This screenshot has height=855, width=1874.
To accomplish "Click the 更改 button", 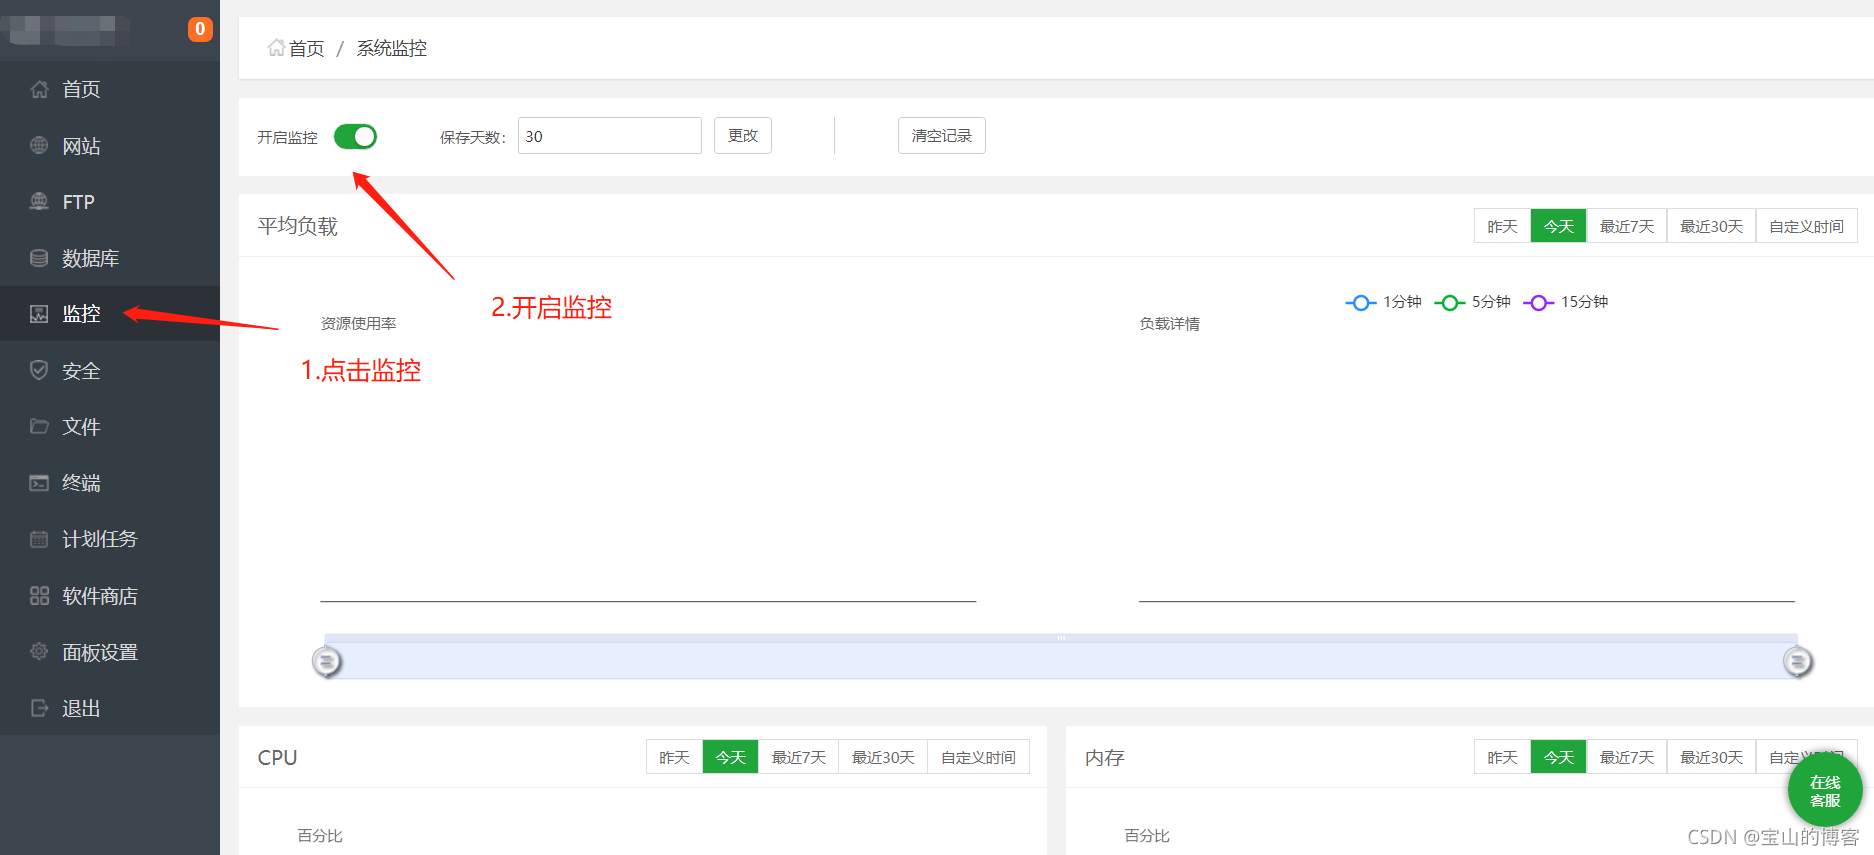I will click(x=742, y=136).
